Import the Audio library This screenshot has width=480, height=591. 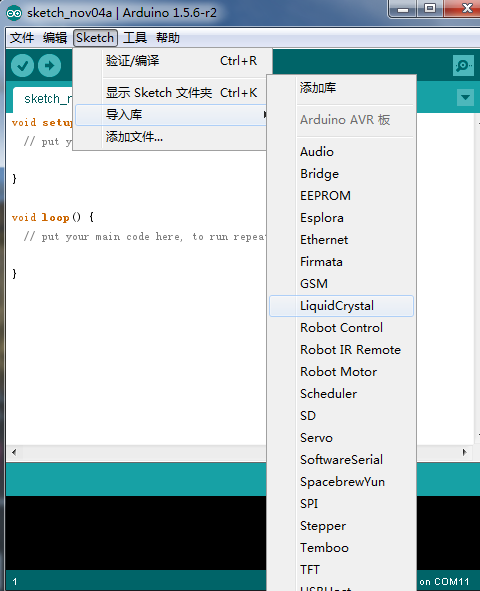coord(341,152)
